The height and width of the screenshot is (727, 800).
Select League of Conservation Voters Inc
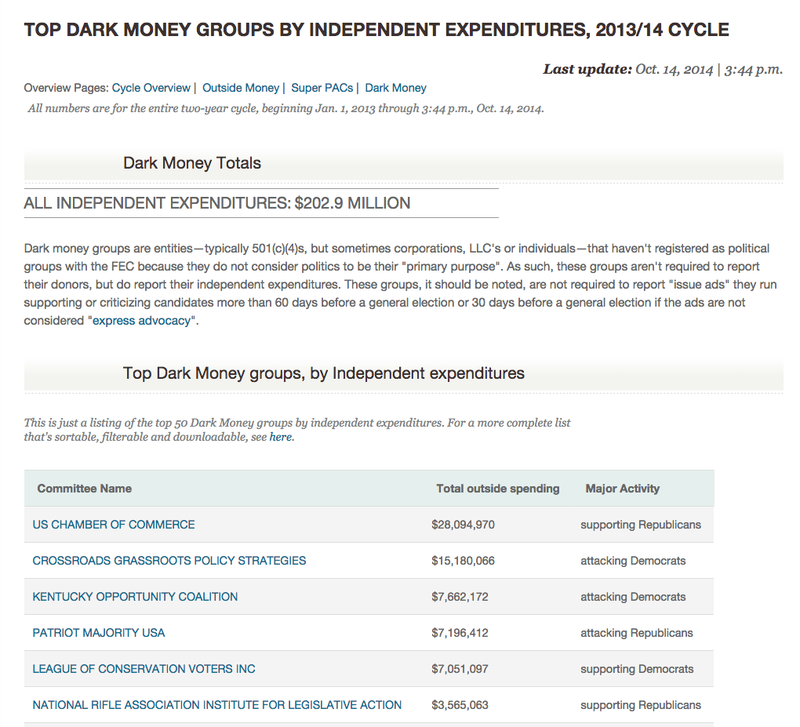tap(144, 669)
